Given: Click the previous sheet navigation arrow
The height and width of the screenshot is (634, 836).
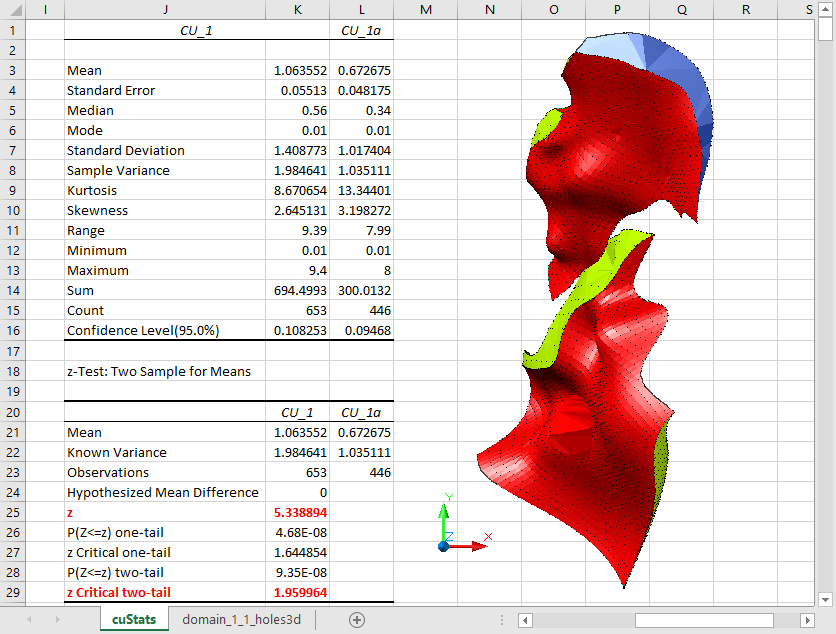Looking at the screenshot, I should click(29, 620).
